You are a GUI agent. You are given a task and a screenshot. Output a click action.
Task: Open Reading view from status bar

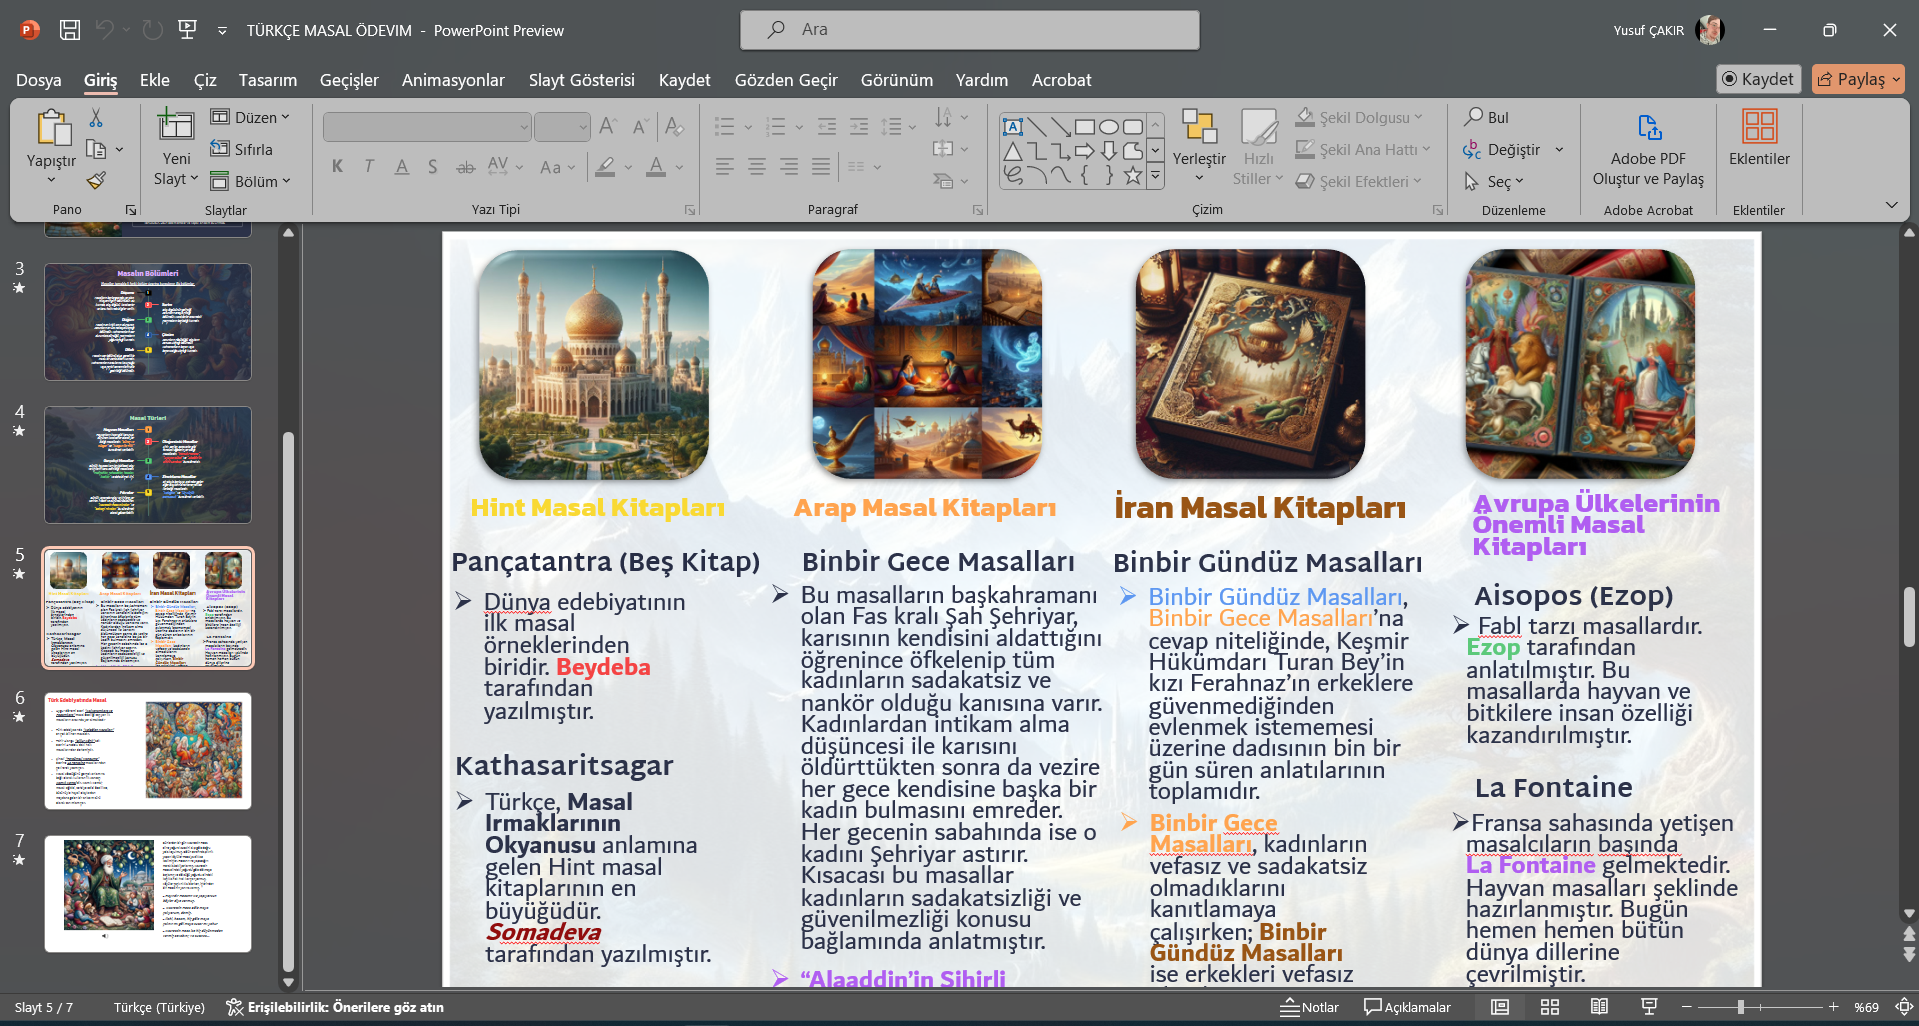pos(1599,1007)
